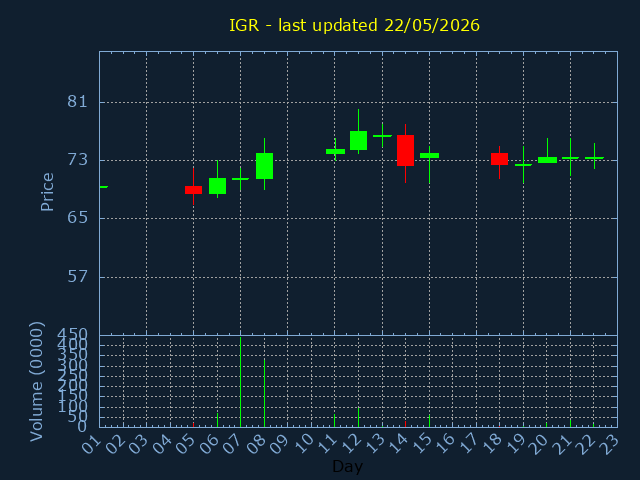
Task: Click day tick label 01
Action: coord(91,444)
